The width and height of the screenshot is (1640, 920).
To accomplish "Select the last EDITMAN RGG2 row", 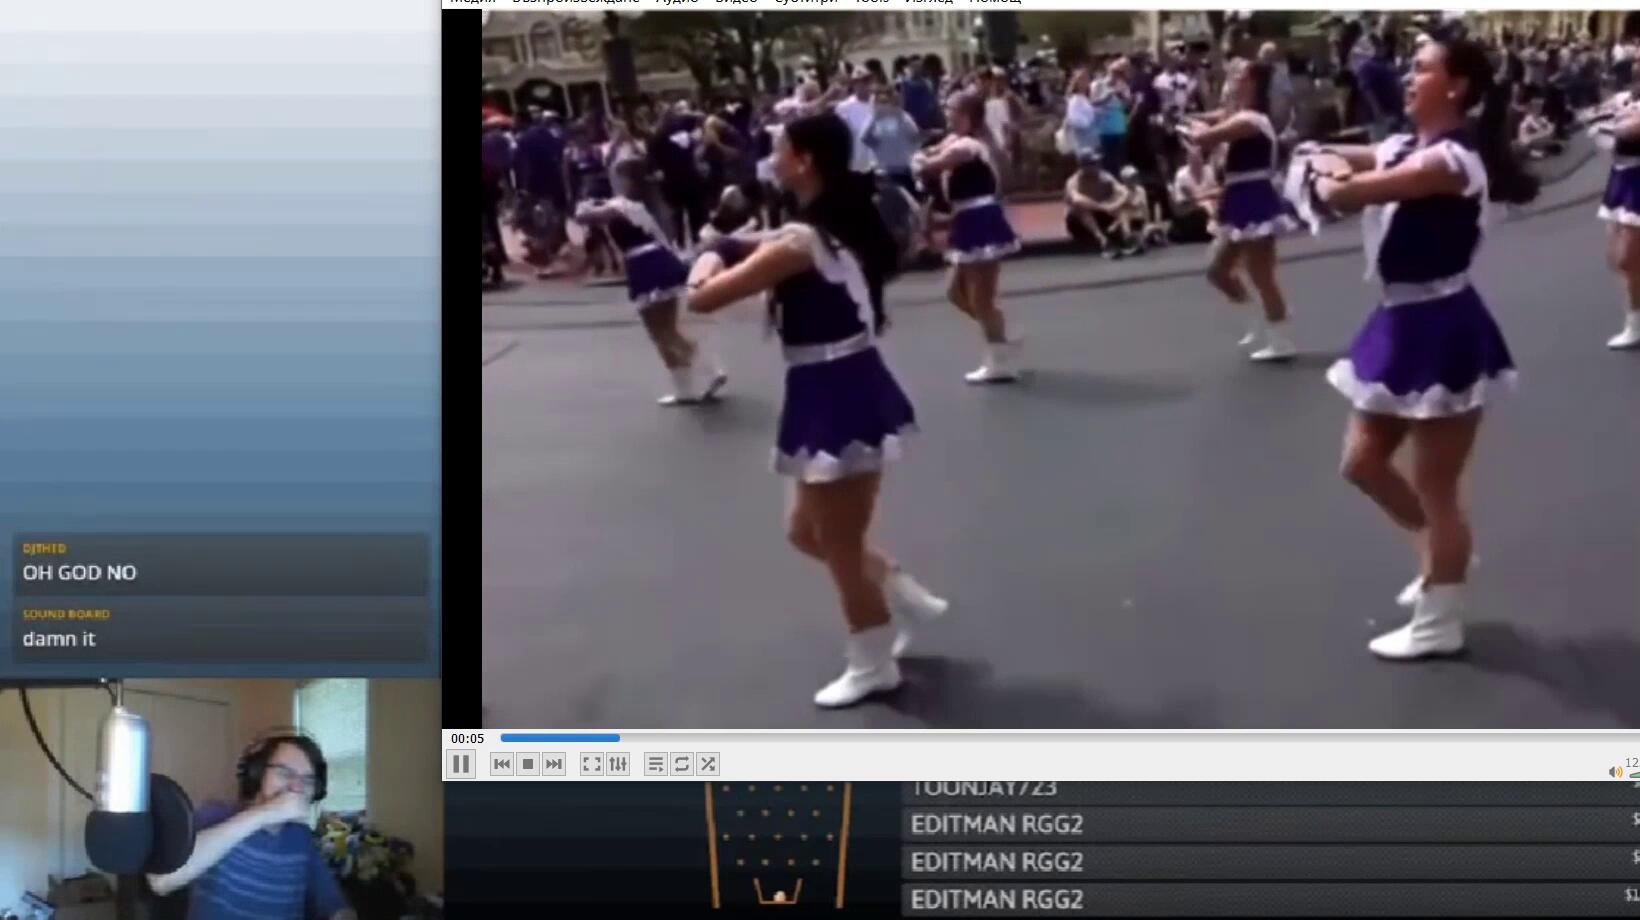I will [1270, 899].
